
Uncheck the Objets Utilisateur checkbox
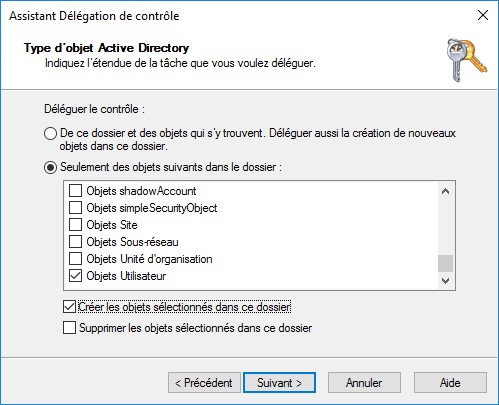click(x=75, y=276)
